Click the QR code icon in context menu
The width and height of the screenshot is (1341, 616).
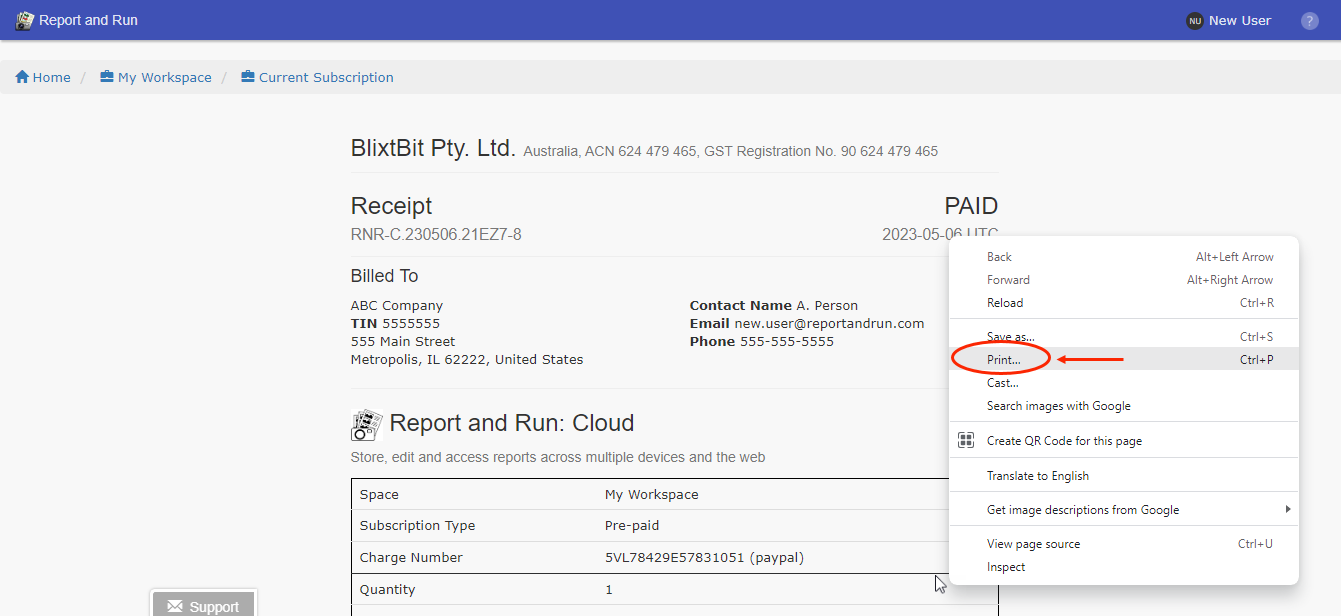pyautogui.click(x=966, y=441)
